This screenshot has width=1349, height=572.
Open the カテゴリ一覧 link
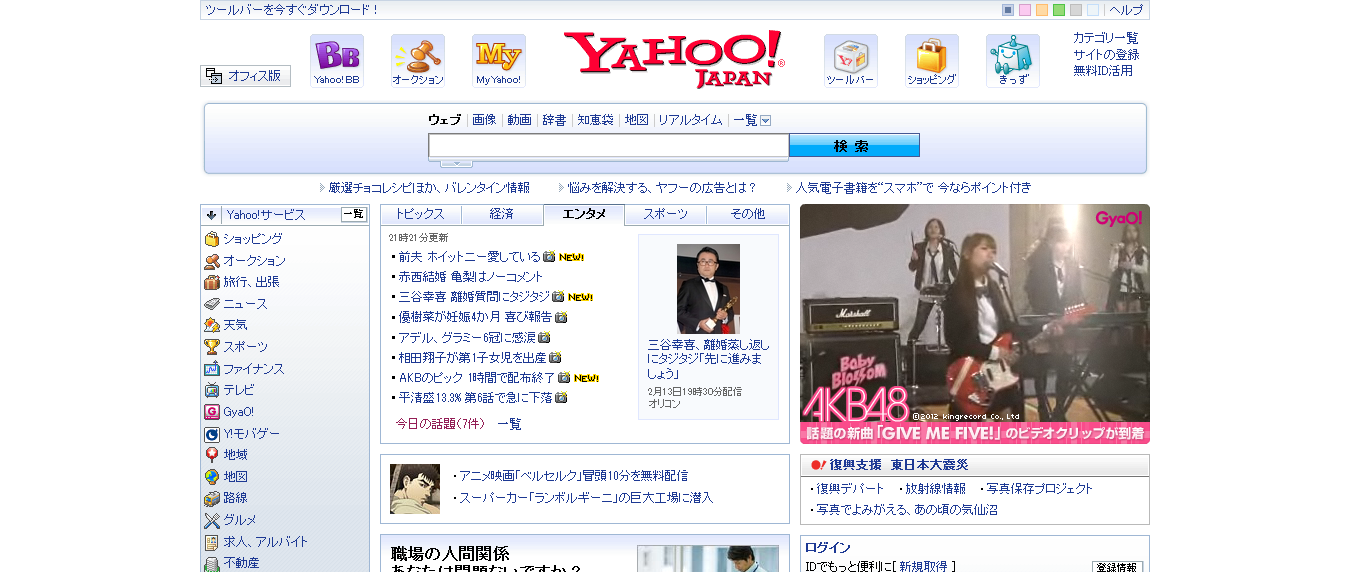(1106, 38)
